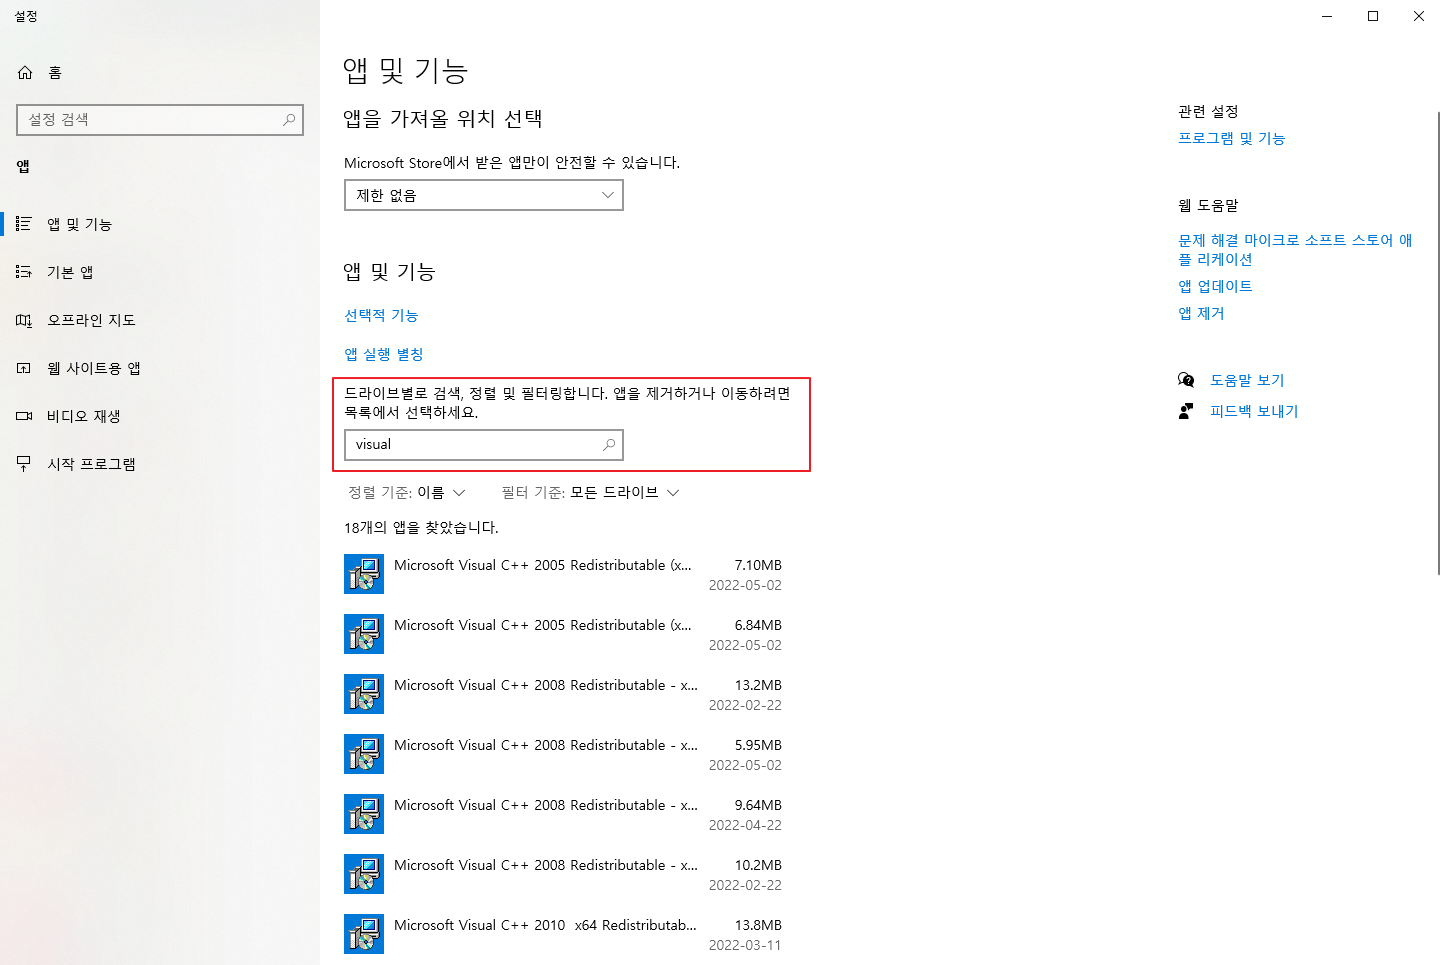Open 프로그램 및 기능 related settings link
Viewport: 1442px width, 965px height.
pos(1231,138)
